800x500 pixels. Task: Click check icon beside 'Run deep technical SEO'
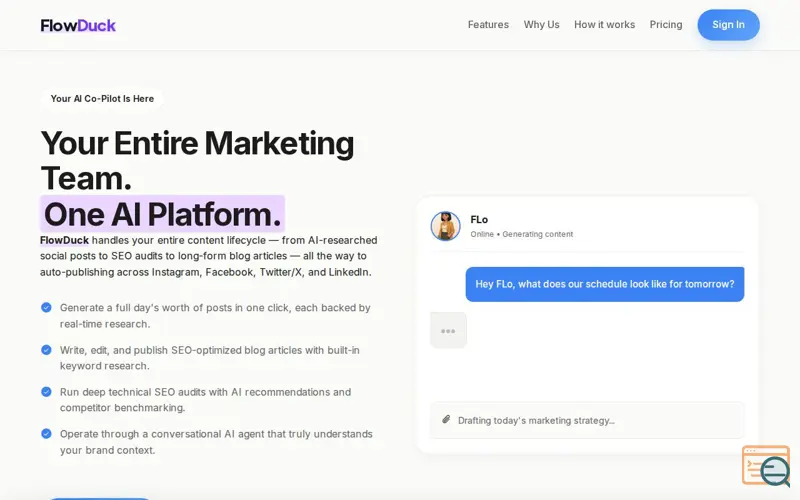pyautogui.click(x=46, y=391)
